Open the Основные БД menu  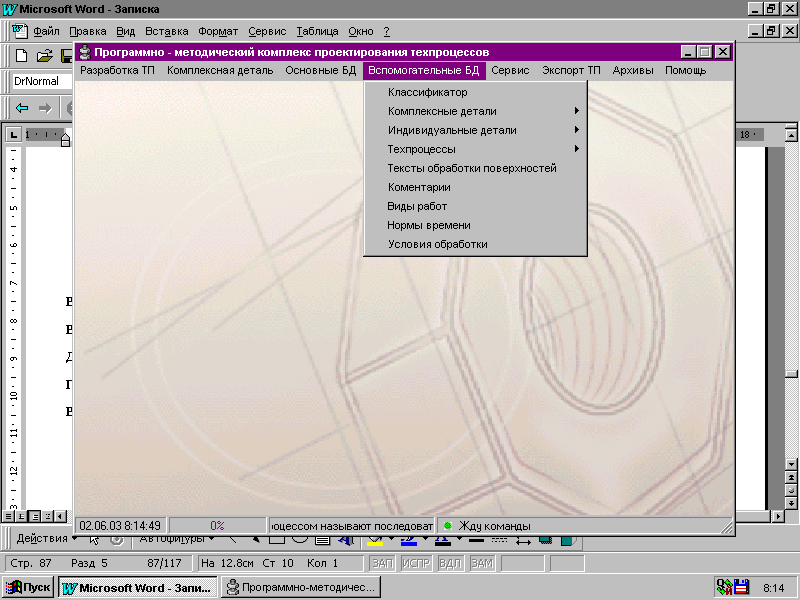click(320, 70)
